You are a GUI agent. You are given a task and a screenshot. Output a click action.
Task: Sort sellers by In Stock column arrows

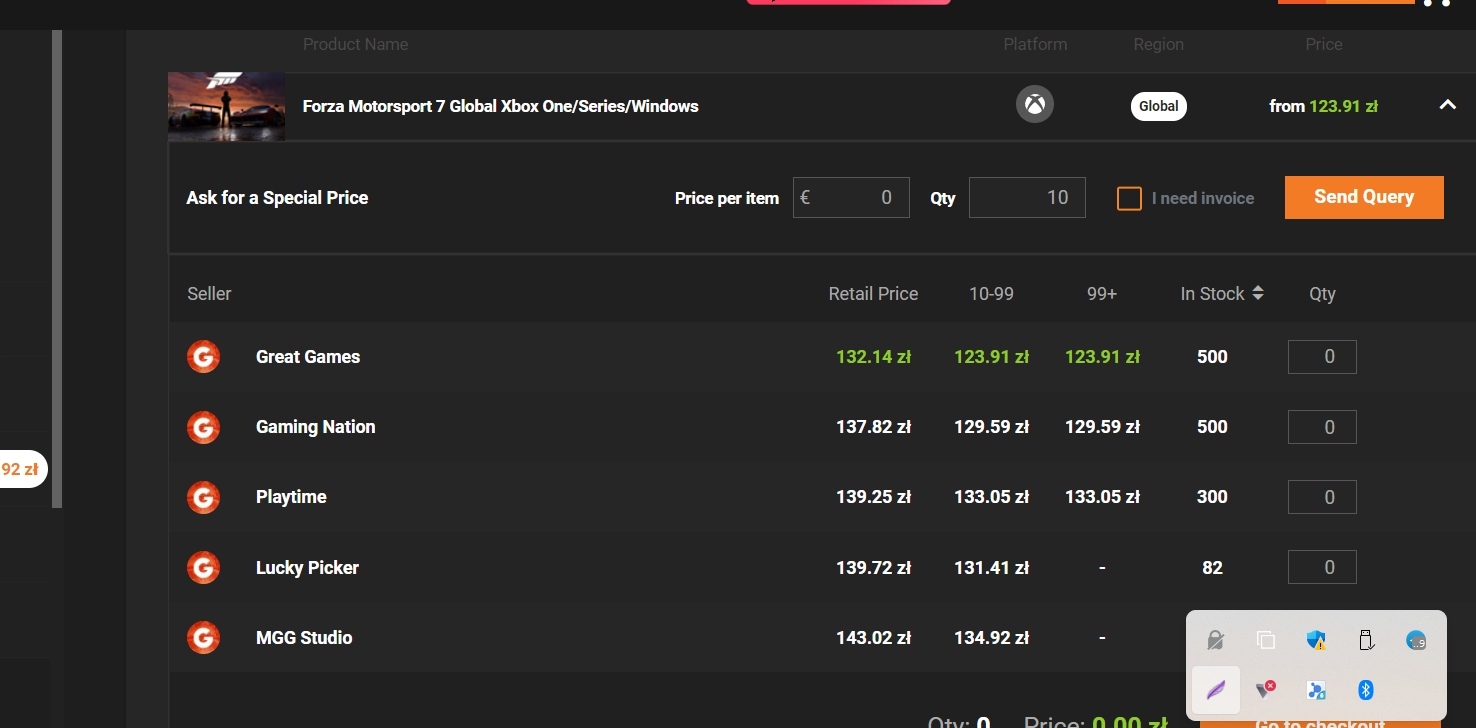(1258, 293)
